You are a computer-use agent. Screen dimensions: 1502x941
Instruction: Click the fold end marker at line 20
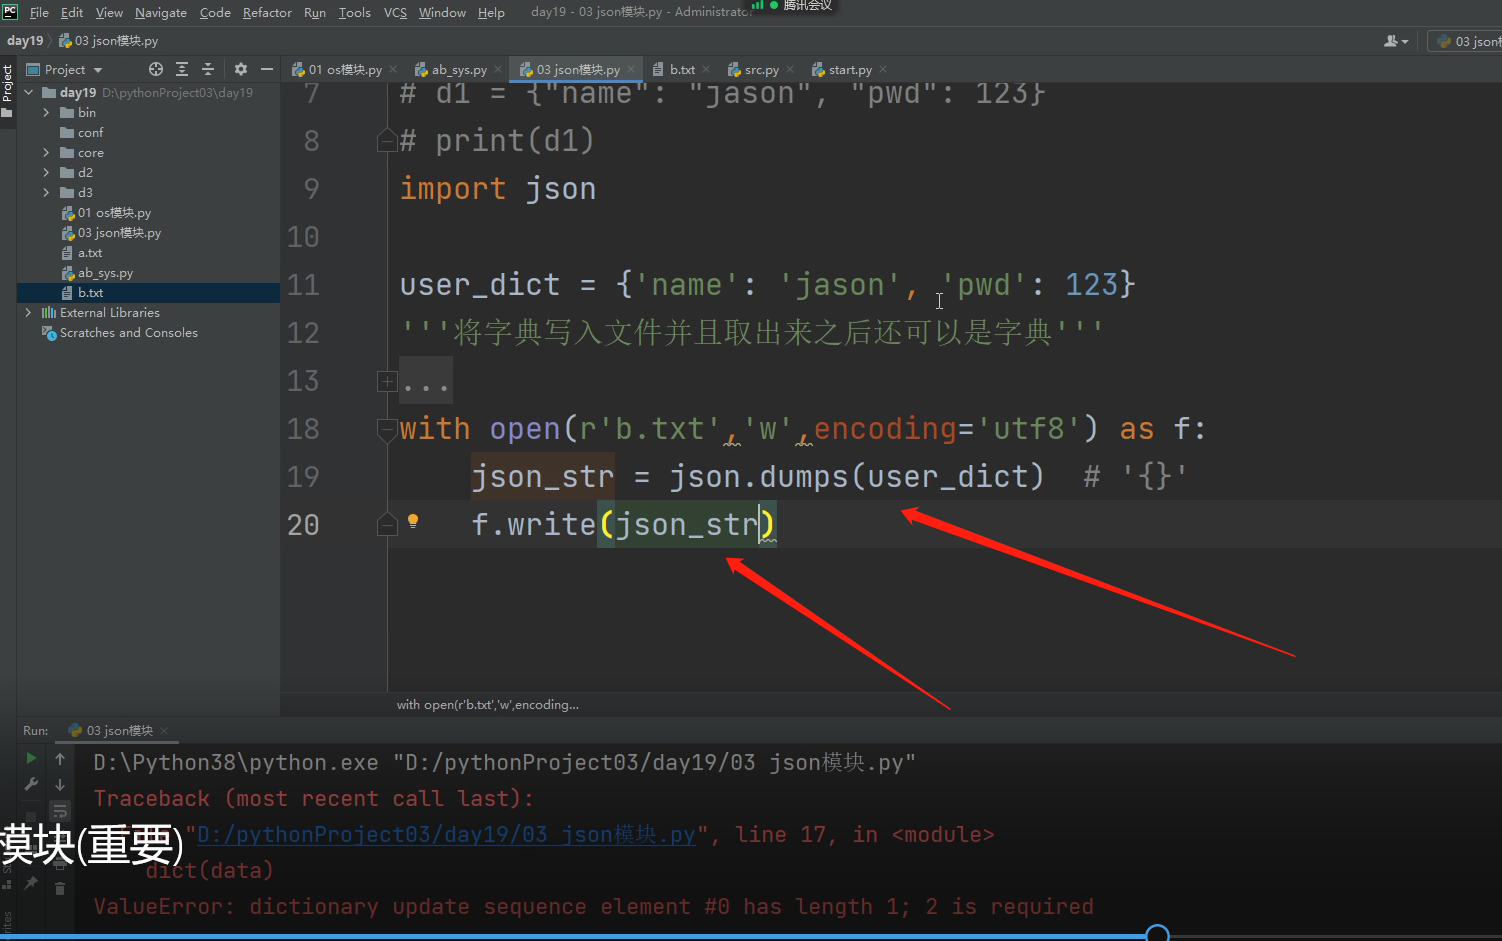coord(387,525)
